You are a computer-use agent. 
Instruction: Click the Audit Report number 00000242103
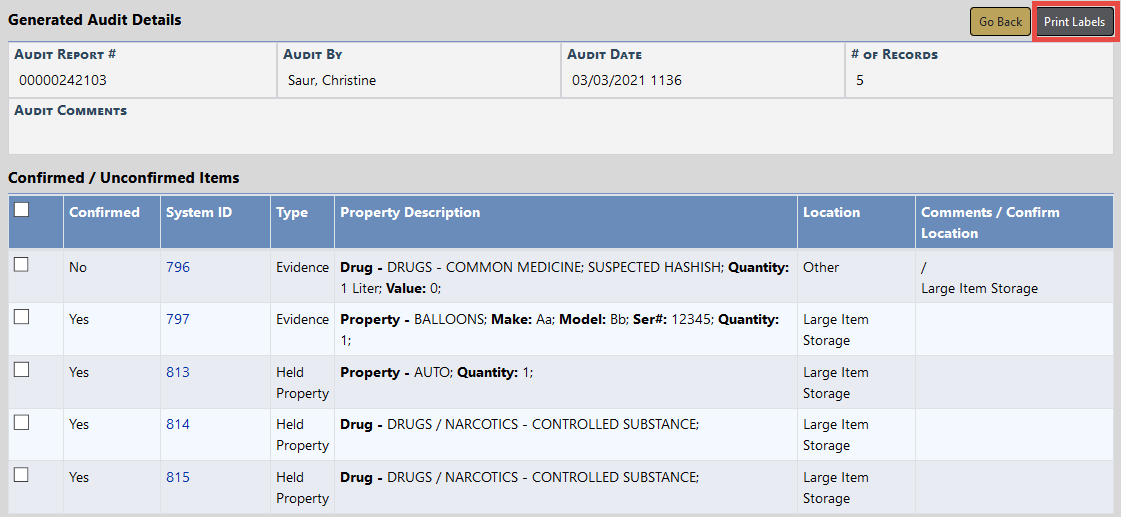(x=63, y=80)
